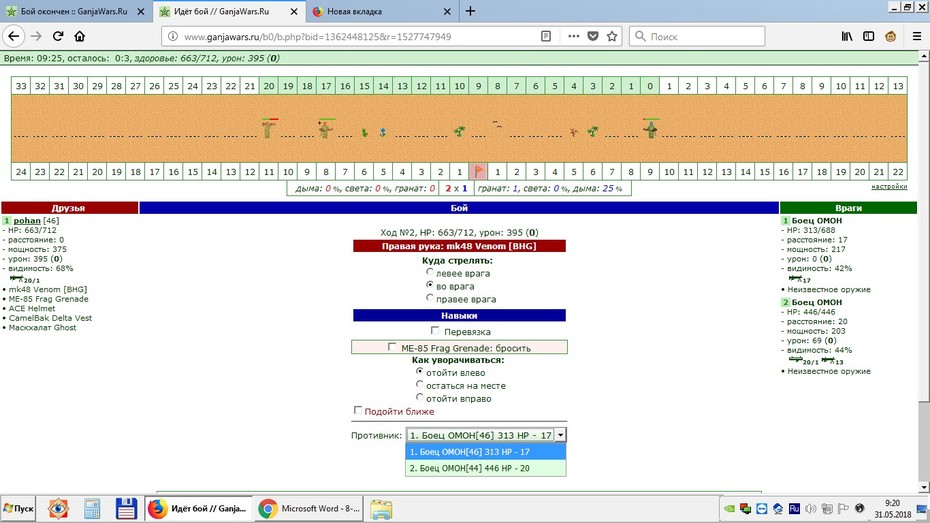Open pohan player profile link
The width and height of the screenshot is (930, 523).
click(27, 221)
